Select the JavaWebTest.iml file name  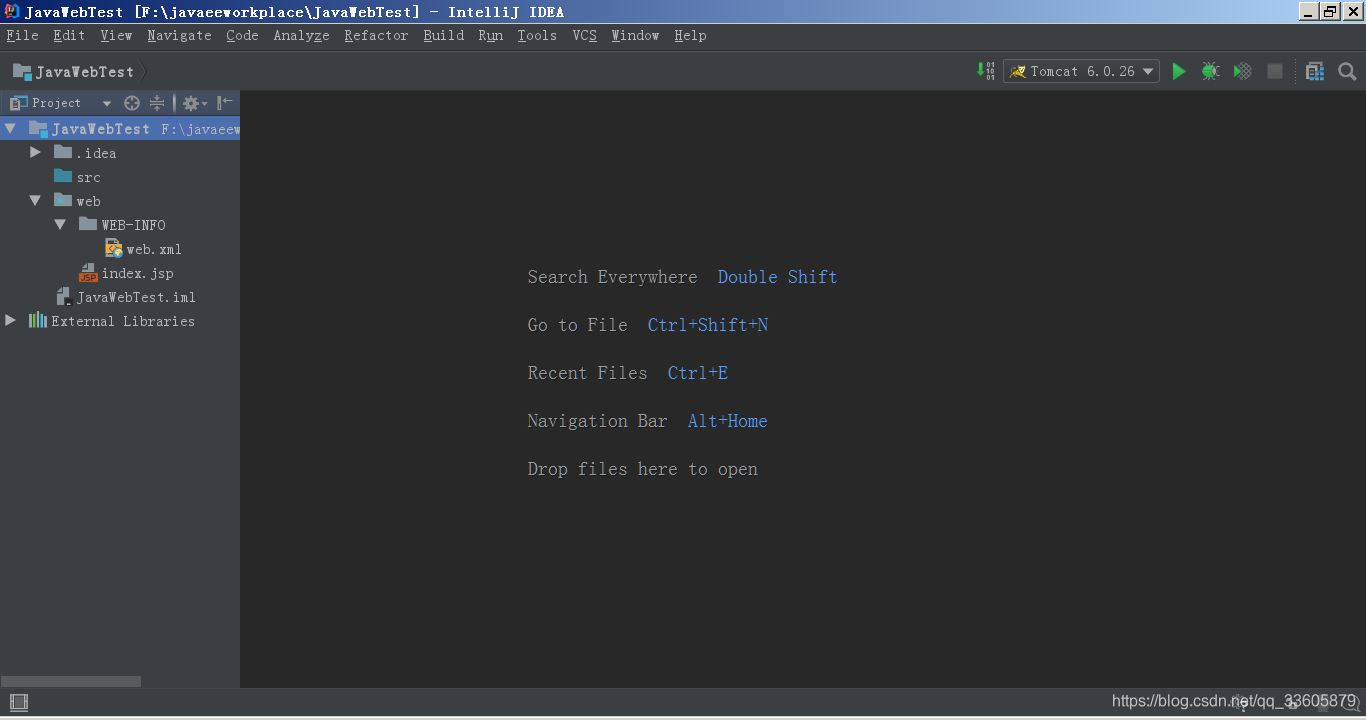coord(136,297)
